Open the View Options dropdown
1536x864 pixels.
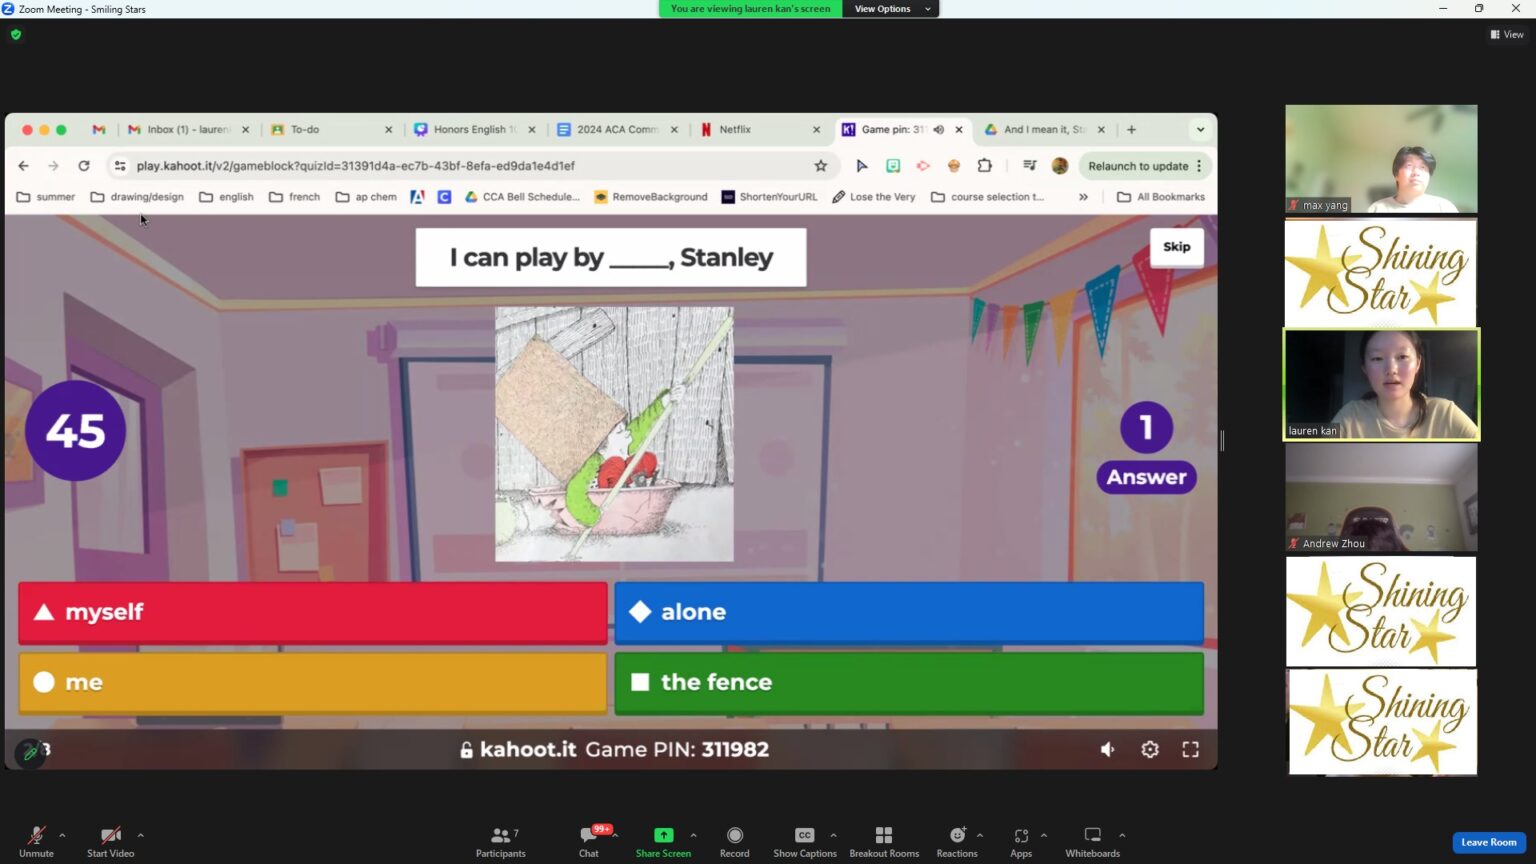coord(890,9)
